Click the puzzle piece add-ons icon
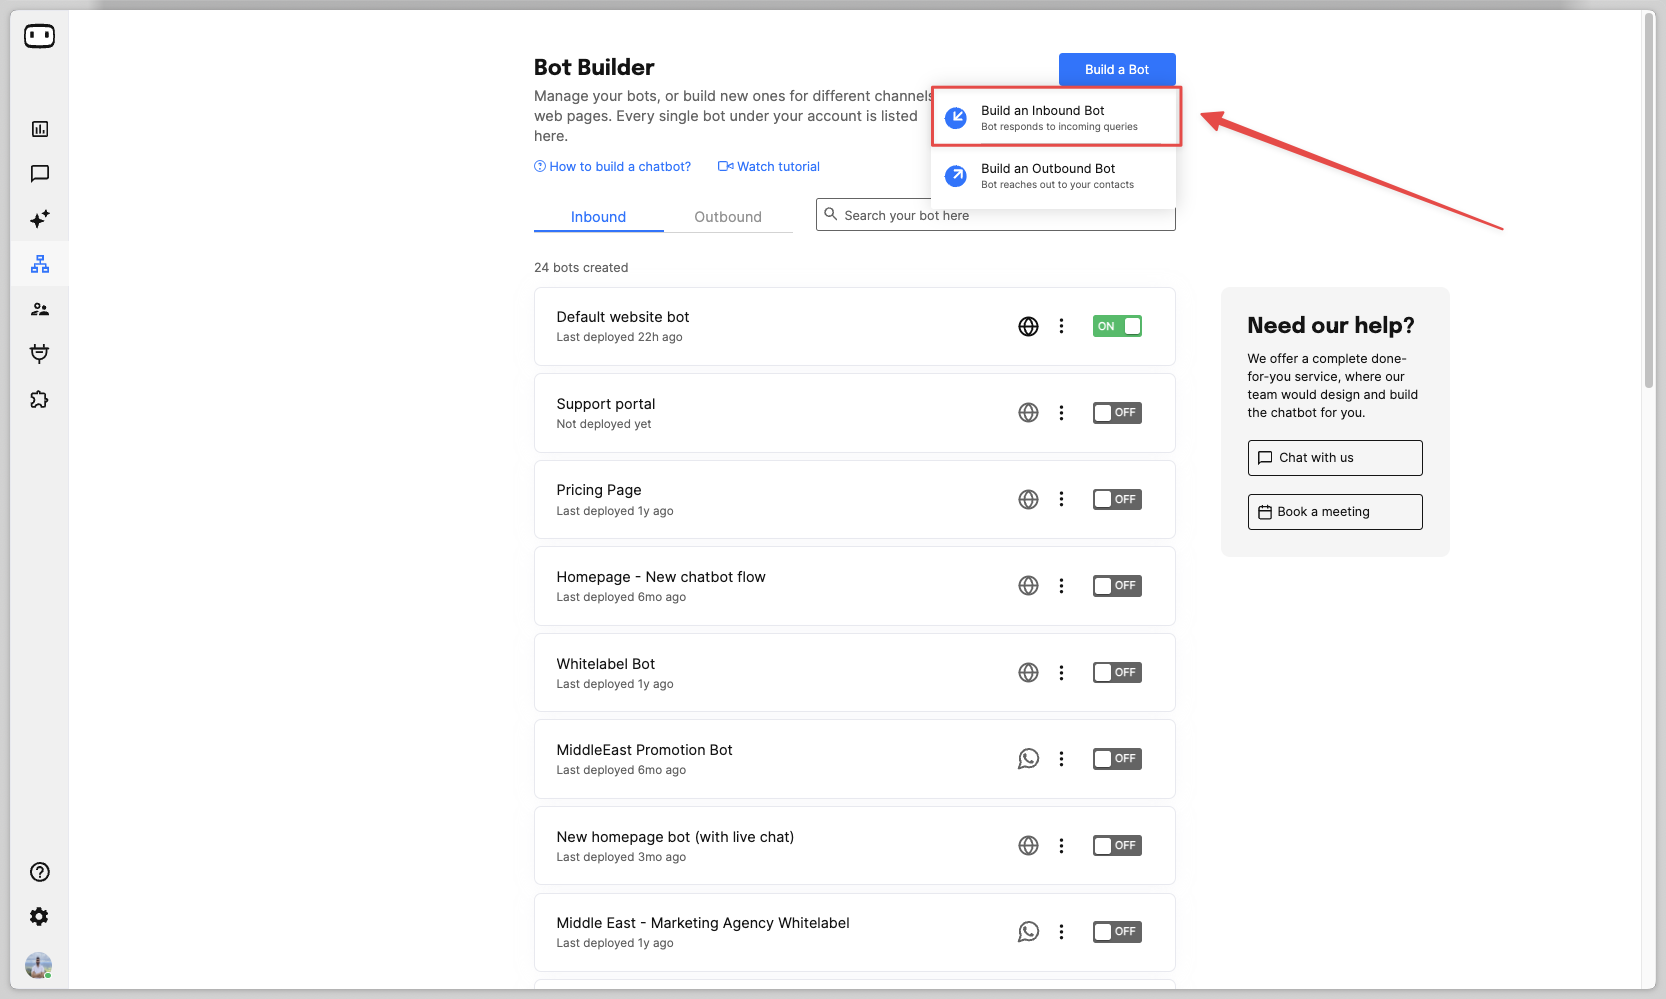Image resolution: width=1666 pixels, height=999 pixels. [40, 400]
